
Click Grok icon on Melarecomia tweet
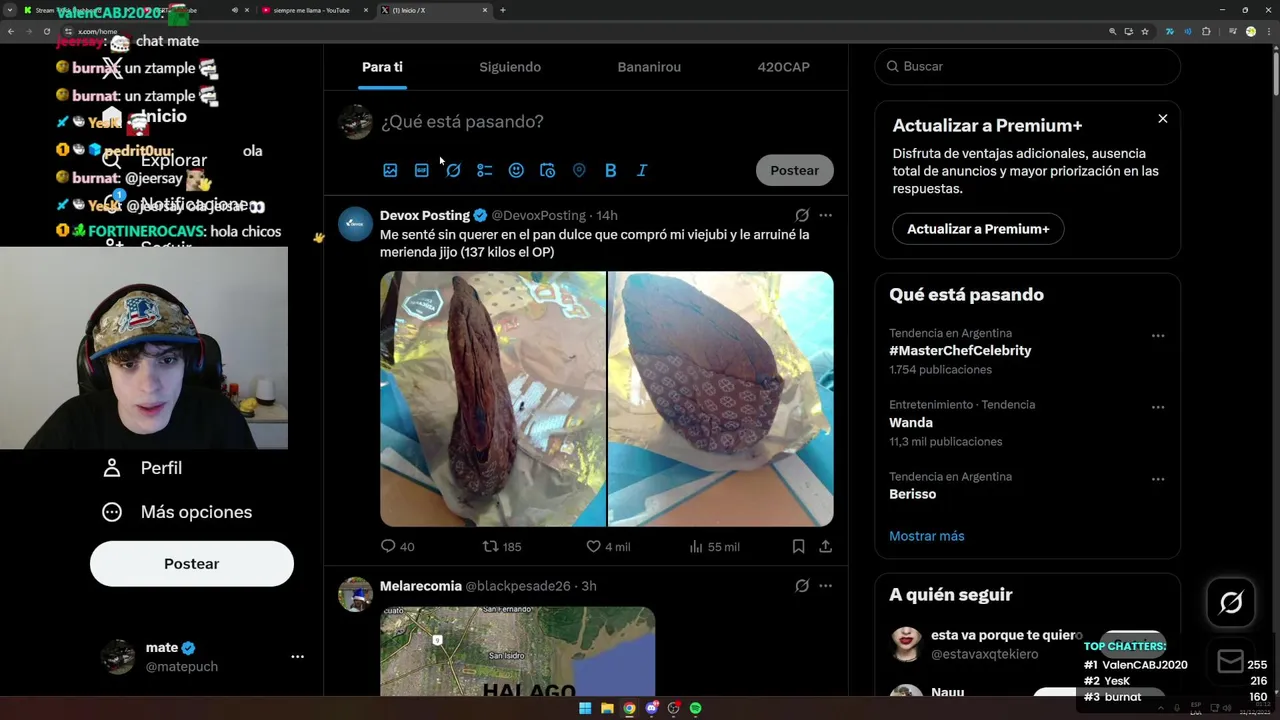pos(802,586)
